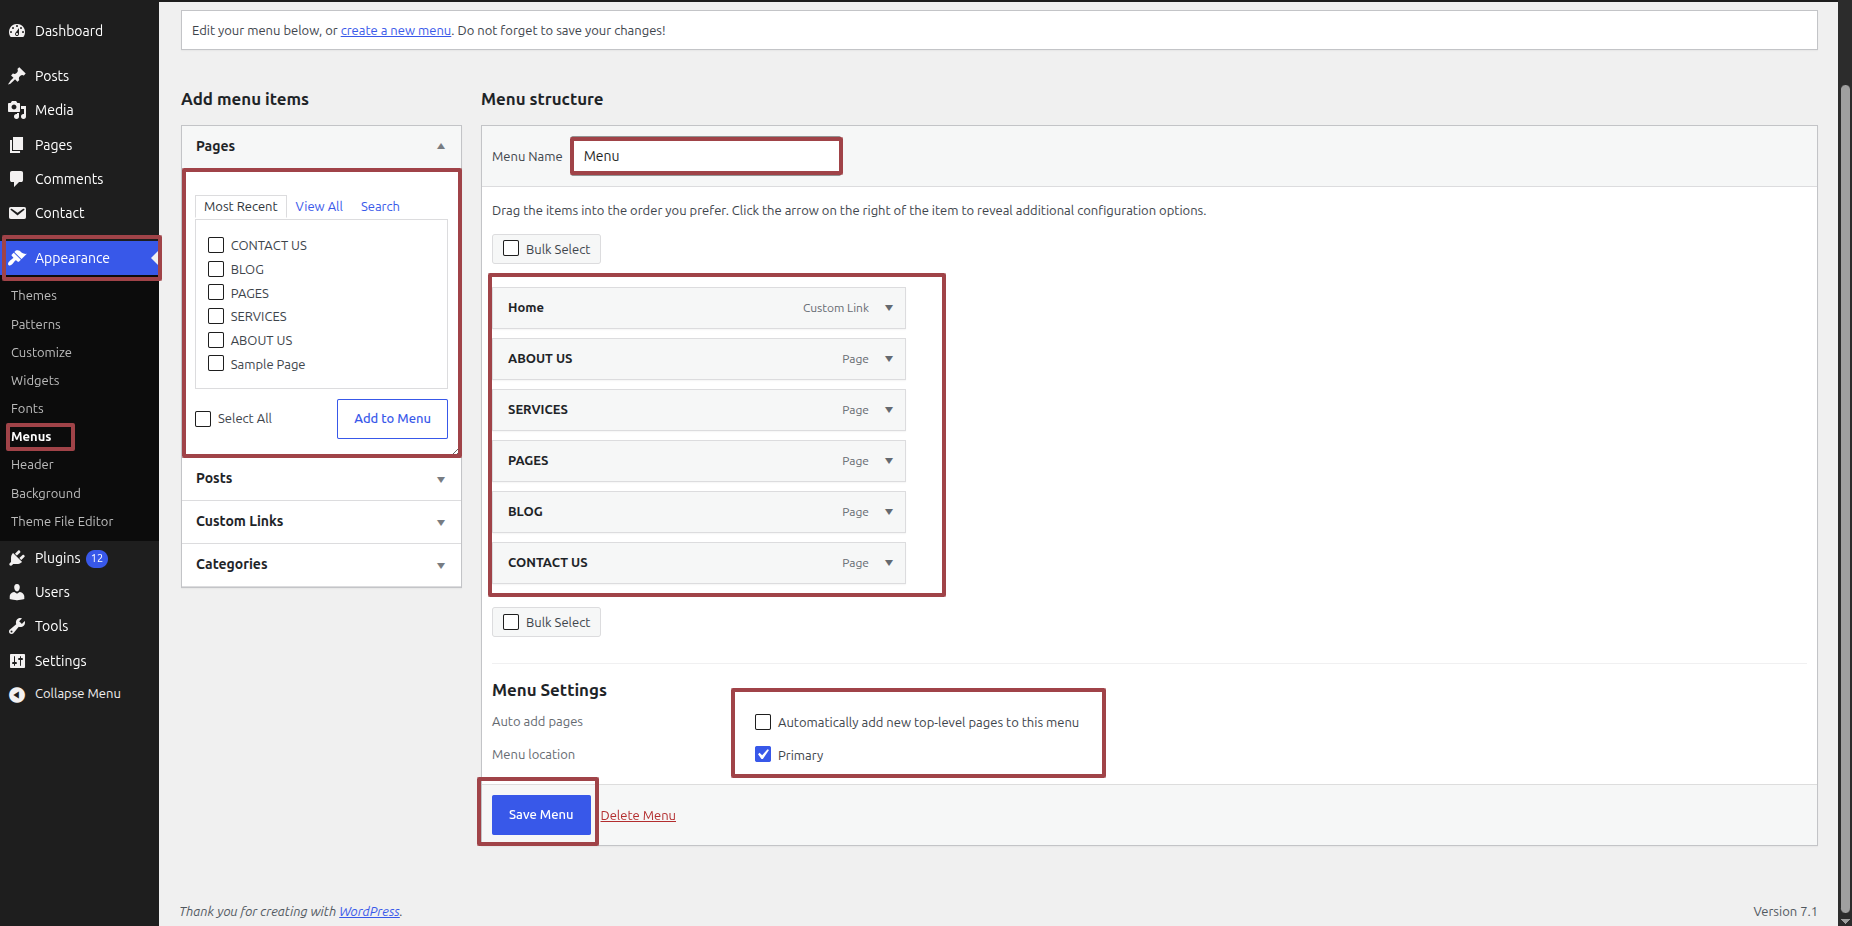Open the Media library icon

click(17, 110)
